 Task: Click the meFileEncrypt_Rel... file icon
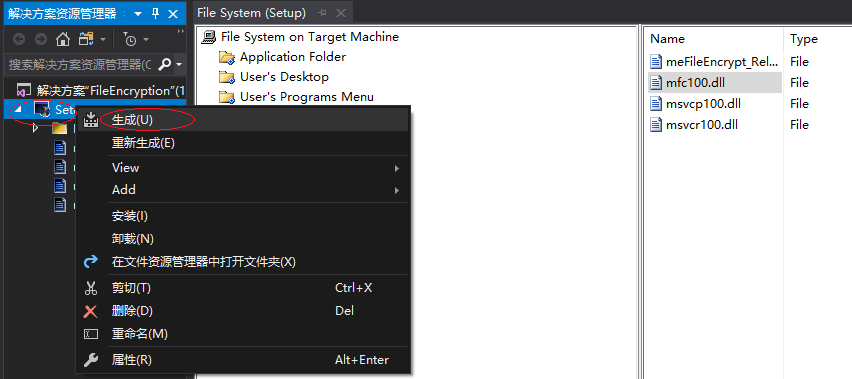[657, 61]
